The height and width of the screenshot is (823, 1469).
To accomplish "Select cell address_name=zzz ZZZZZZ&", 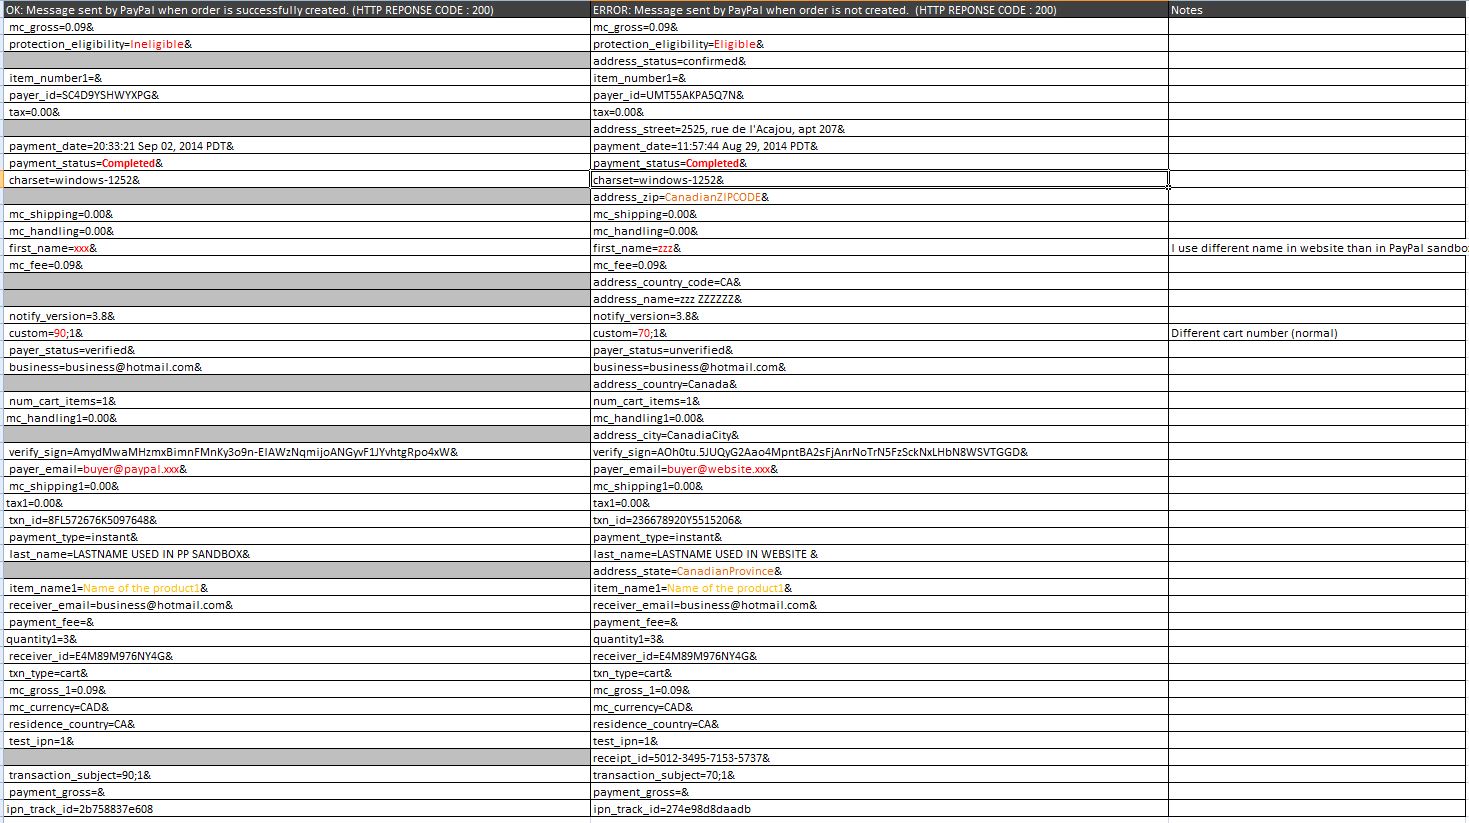I will [879, 299].
